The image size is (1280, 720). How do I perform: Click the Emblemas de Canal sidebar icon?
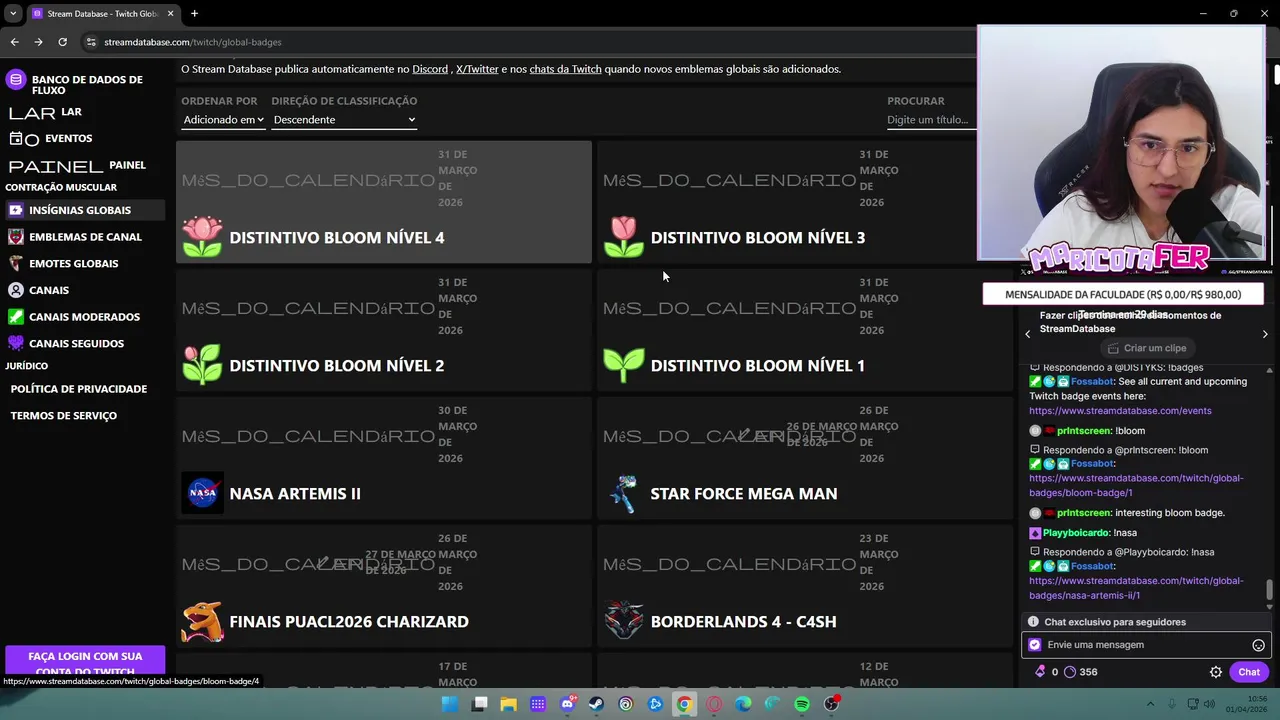coord(16,237)
